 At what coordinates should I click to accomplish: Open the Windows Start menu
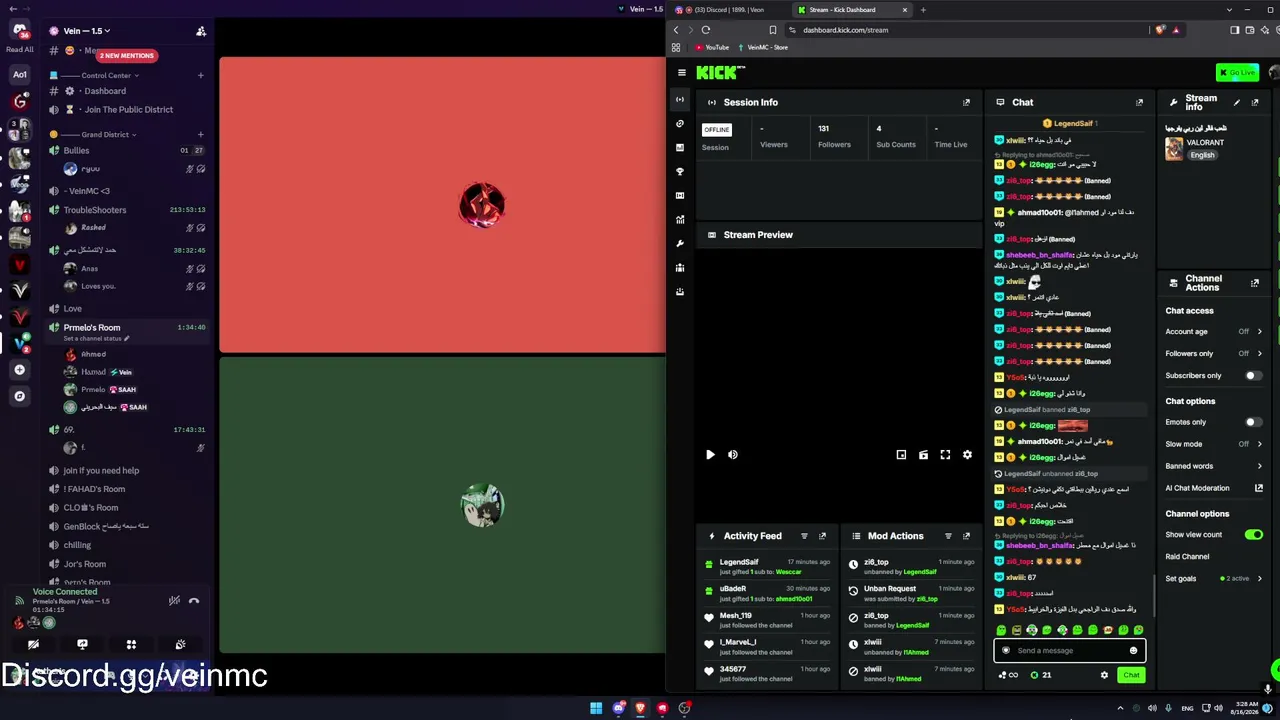point(596,709)
